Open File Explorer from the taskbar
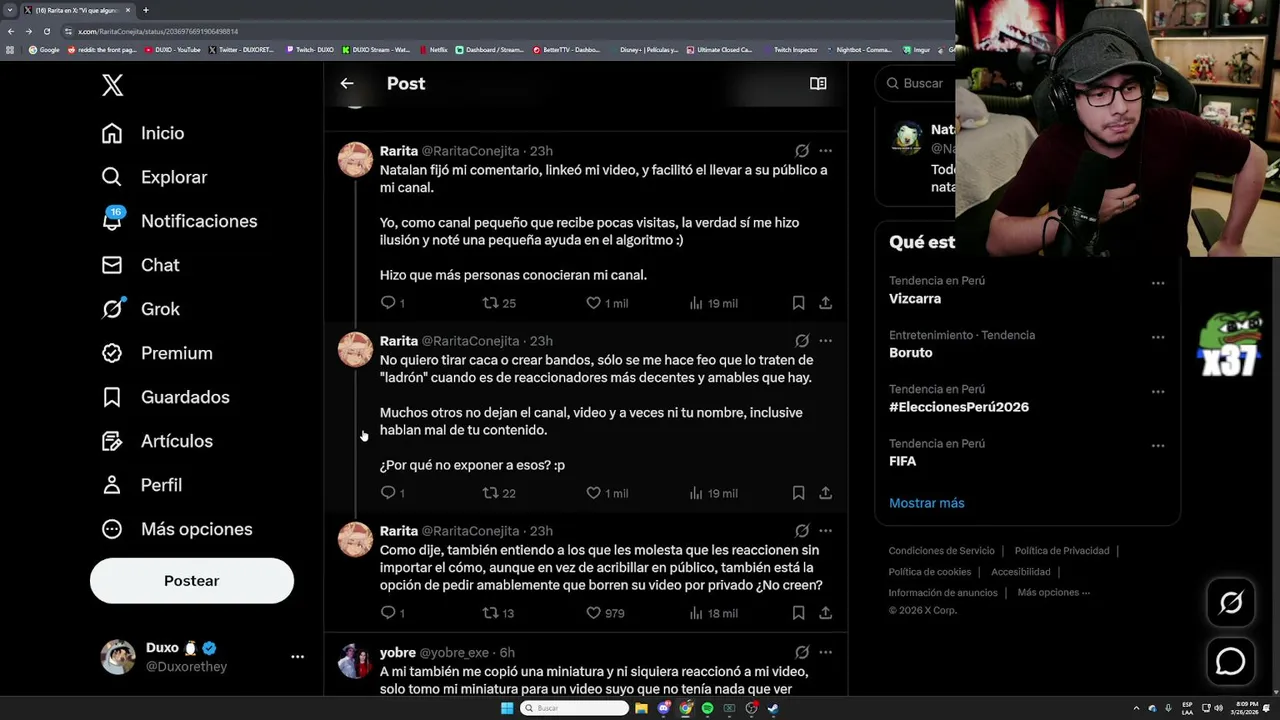This screenshot has height=720, width=1280. (x=641, y=708)
